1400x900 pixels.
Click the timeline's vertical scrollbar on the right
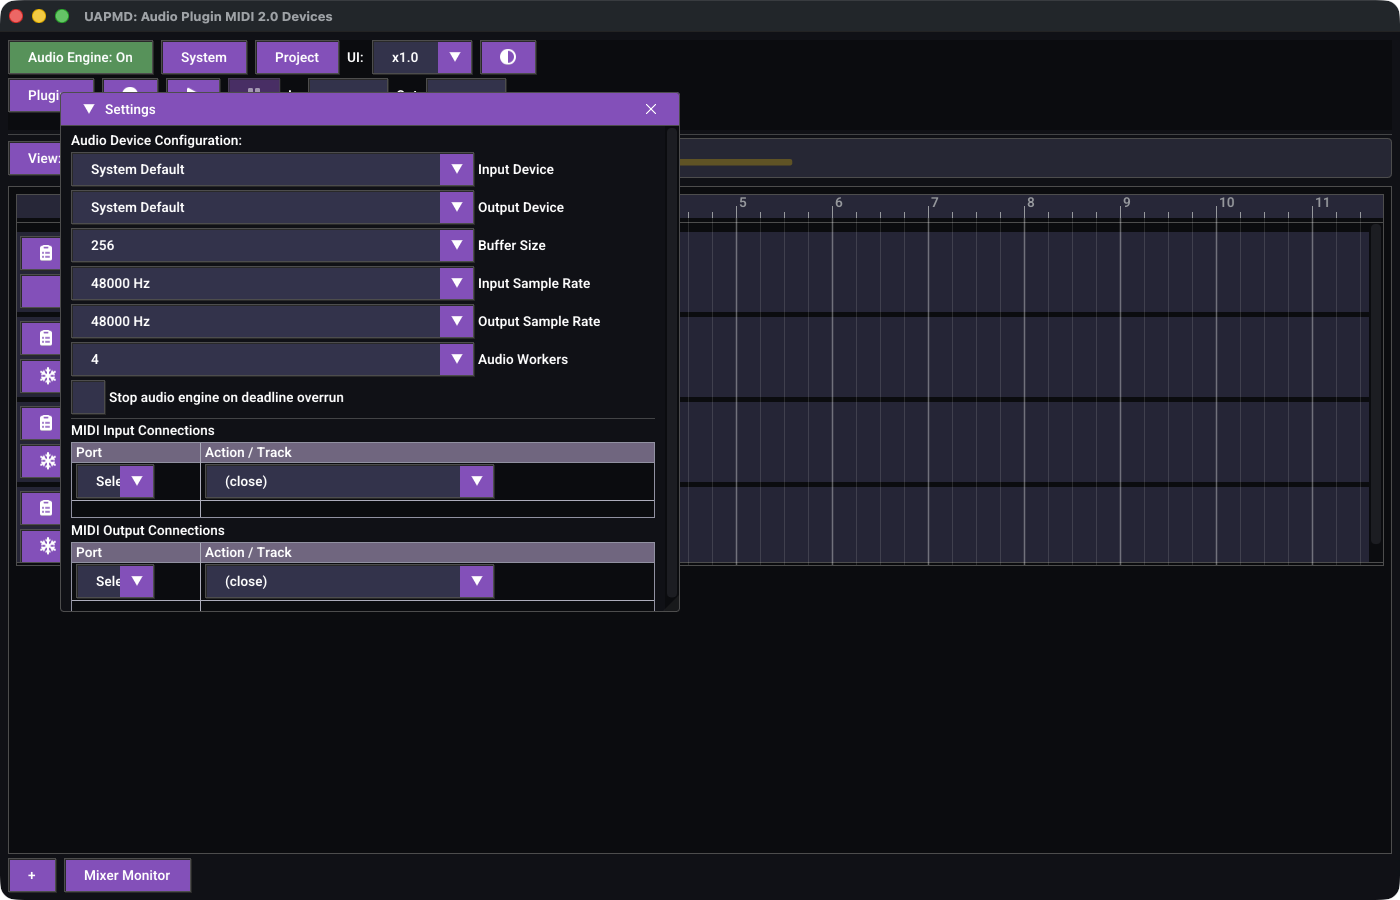(1376, 385)
